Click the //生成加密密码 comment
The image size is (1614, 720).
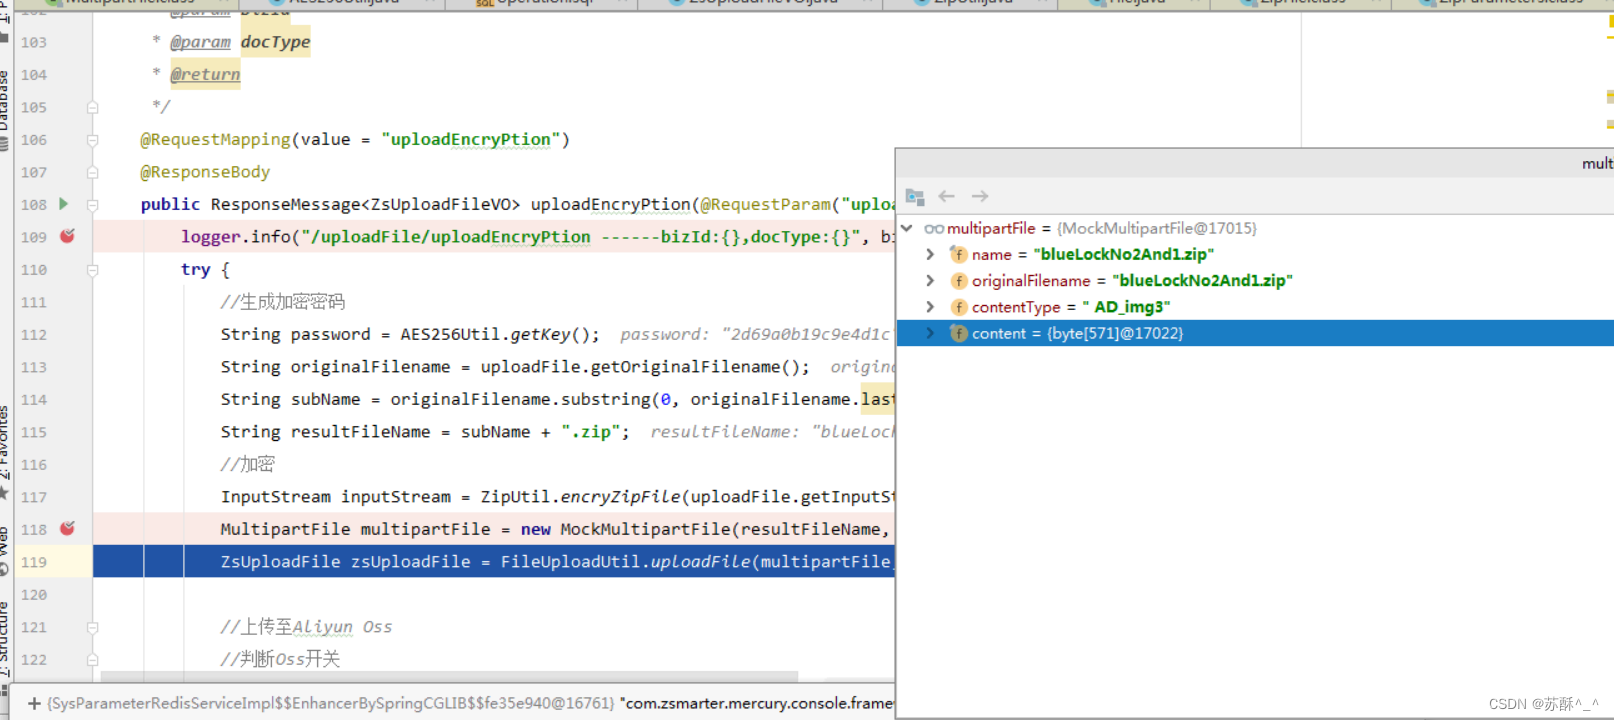point(282,302)
